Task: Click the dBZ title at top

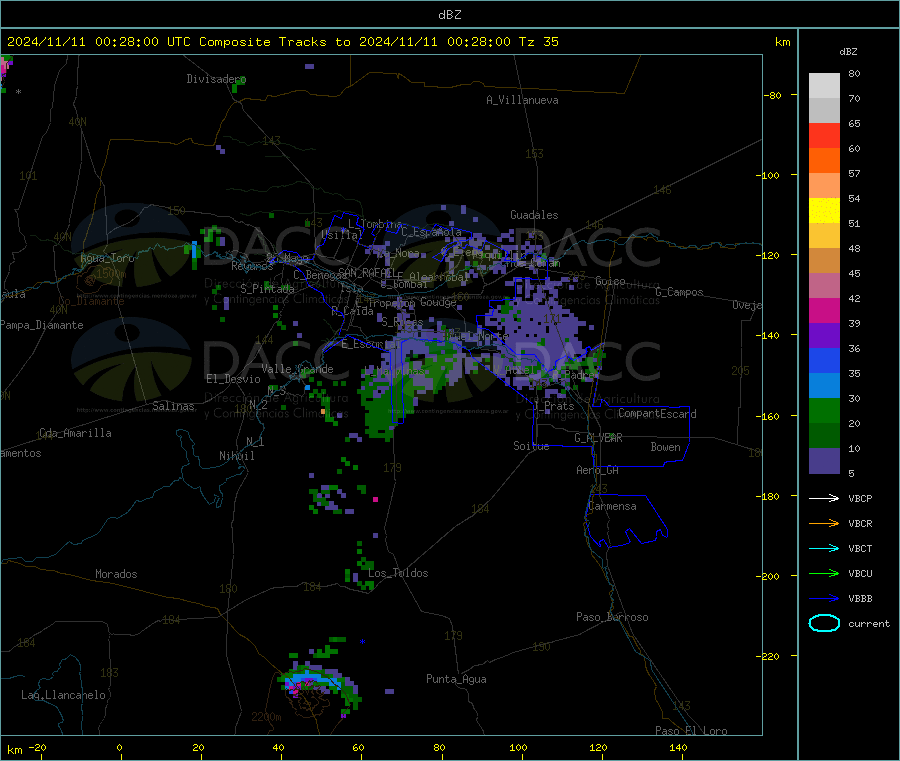Action: point(449,15)
